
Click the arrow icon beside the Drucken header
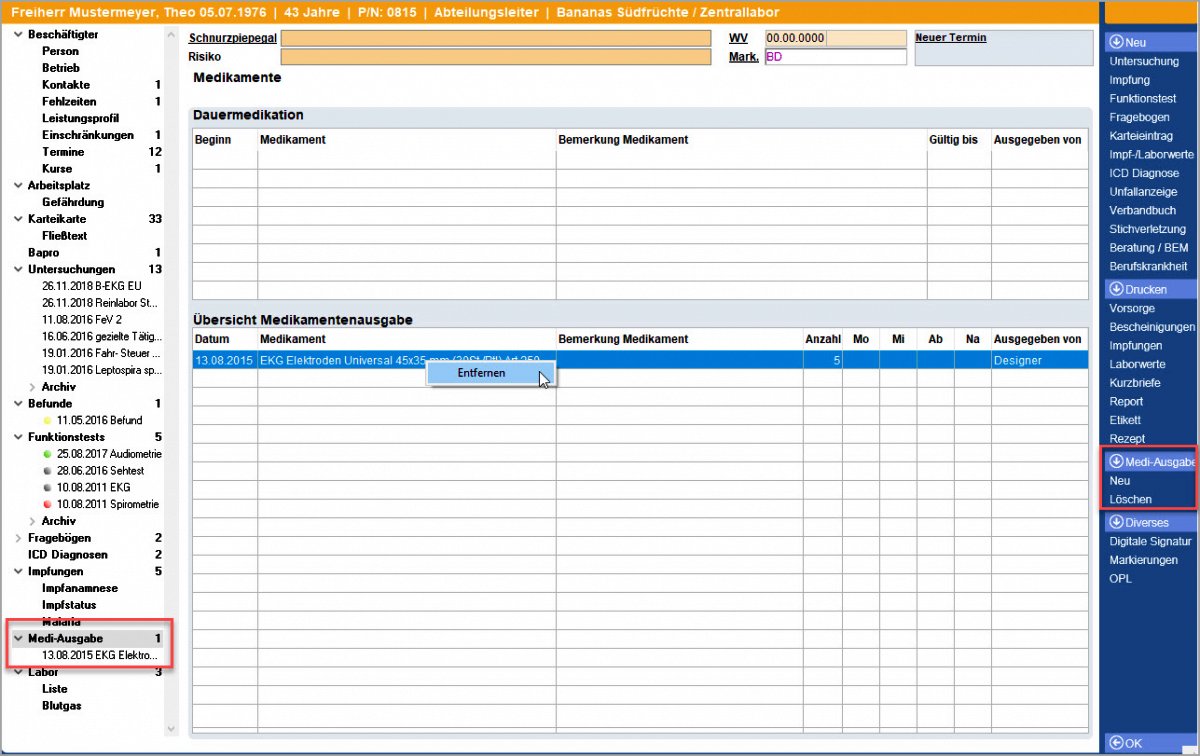point(1116,289)
